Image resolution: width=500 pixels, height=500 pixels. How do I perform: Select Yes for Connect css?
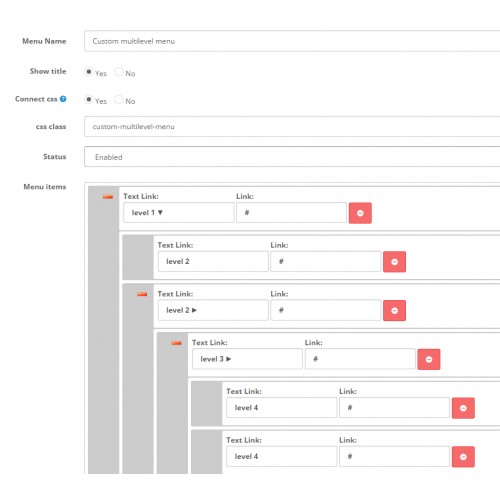coord(89,99)
